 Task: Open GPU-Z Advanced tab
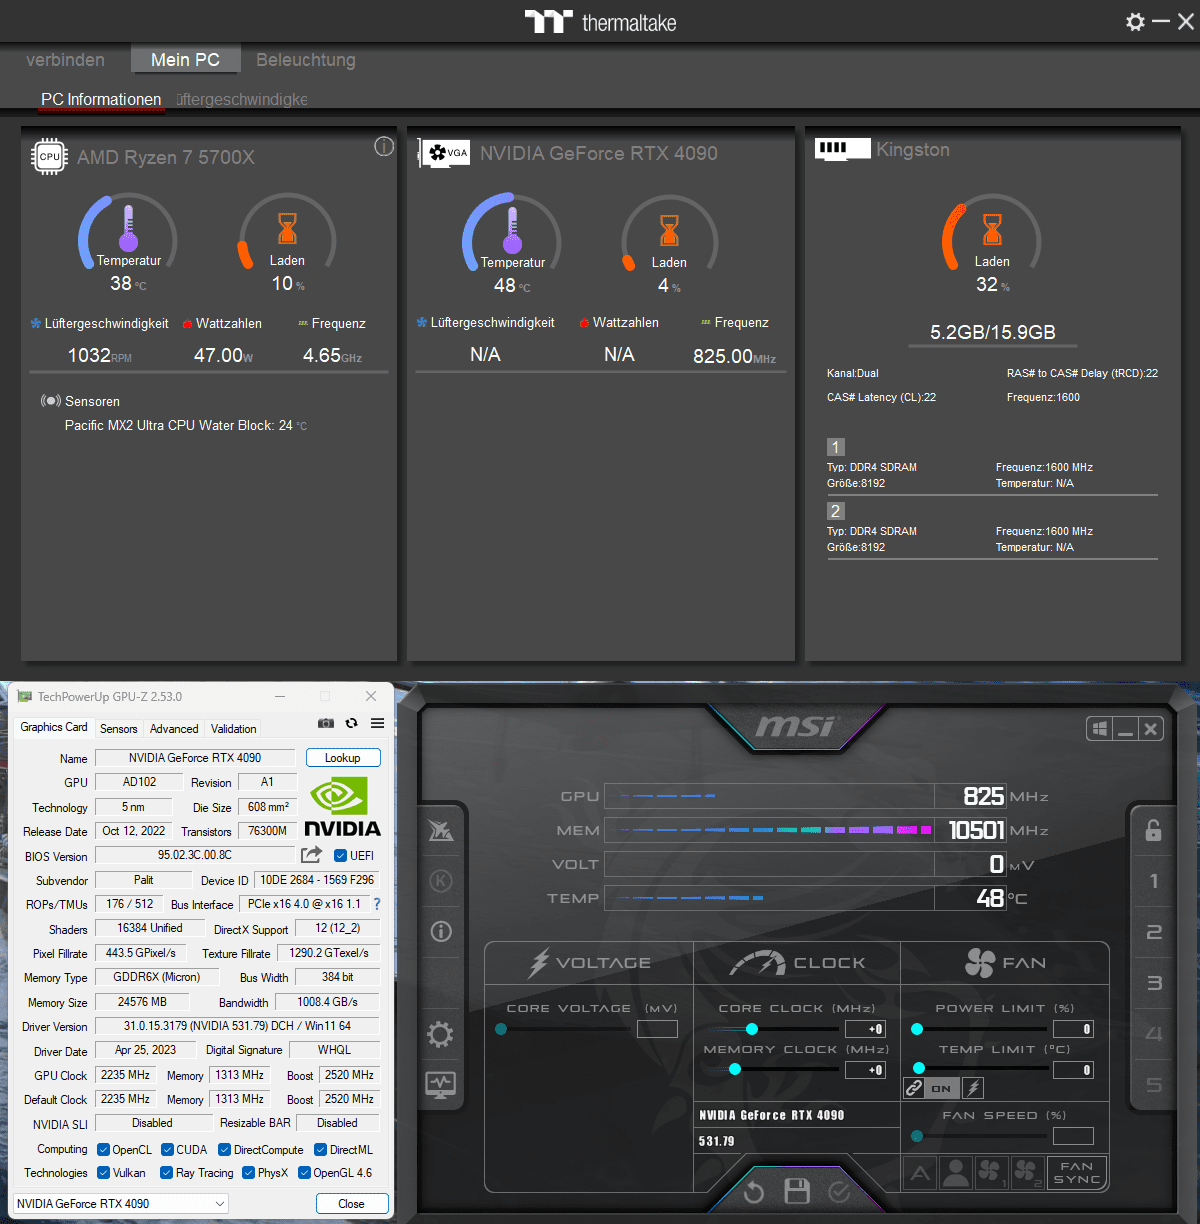pyautogui.click(x=174, y=729)
